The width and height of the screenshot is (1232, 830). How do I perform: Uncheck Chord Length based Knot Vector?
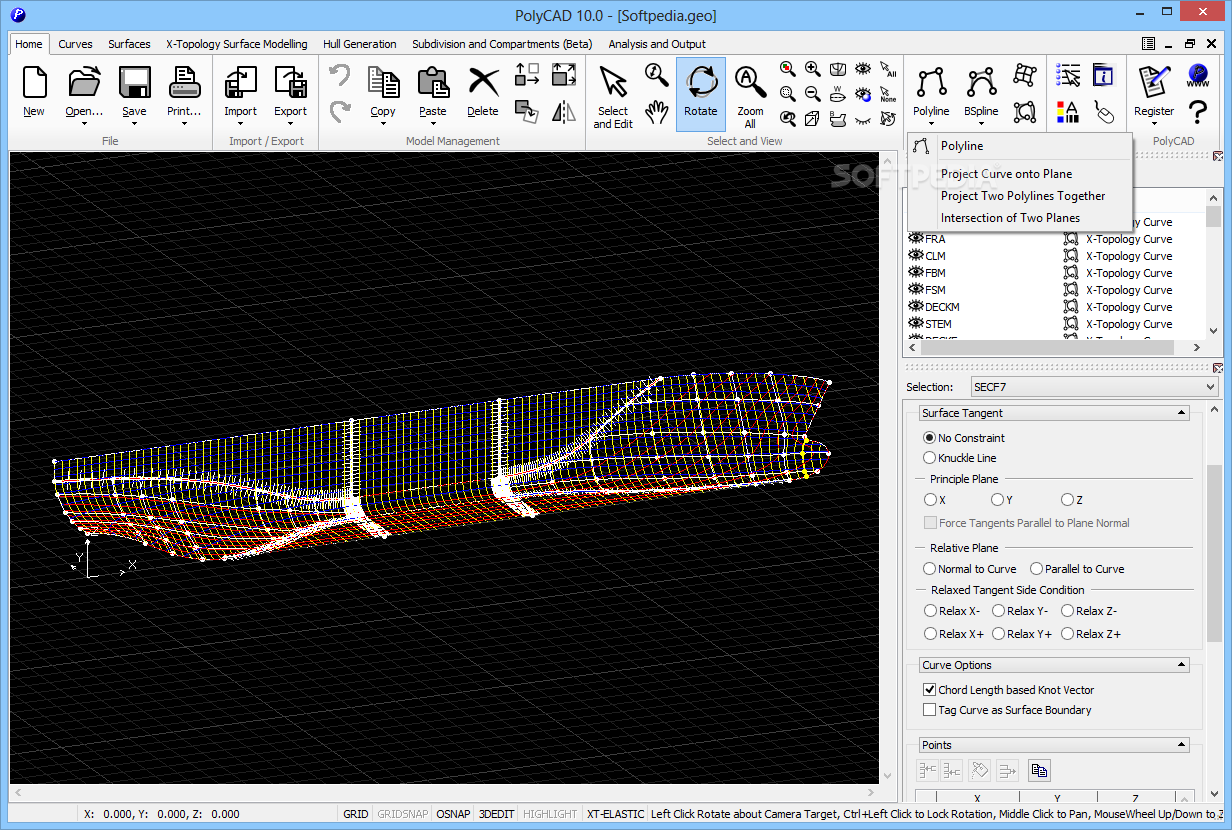point(930,690)
